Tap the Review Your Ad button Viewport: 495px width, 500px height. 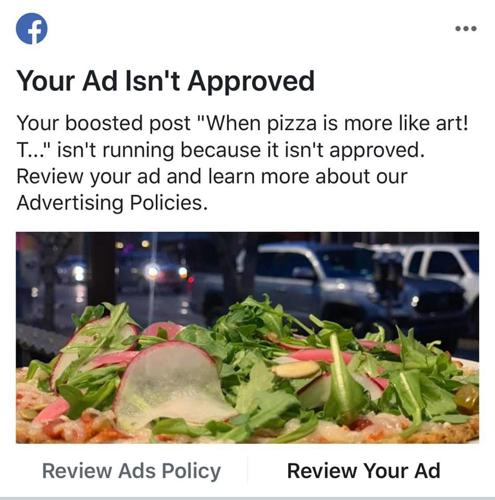pos(364,471)
